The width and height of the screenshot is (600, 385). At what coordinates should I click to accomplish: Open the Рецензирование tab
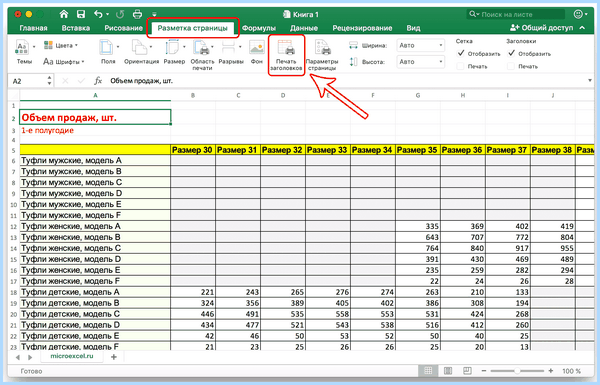[362, 28]
